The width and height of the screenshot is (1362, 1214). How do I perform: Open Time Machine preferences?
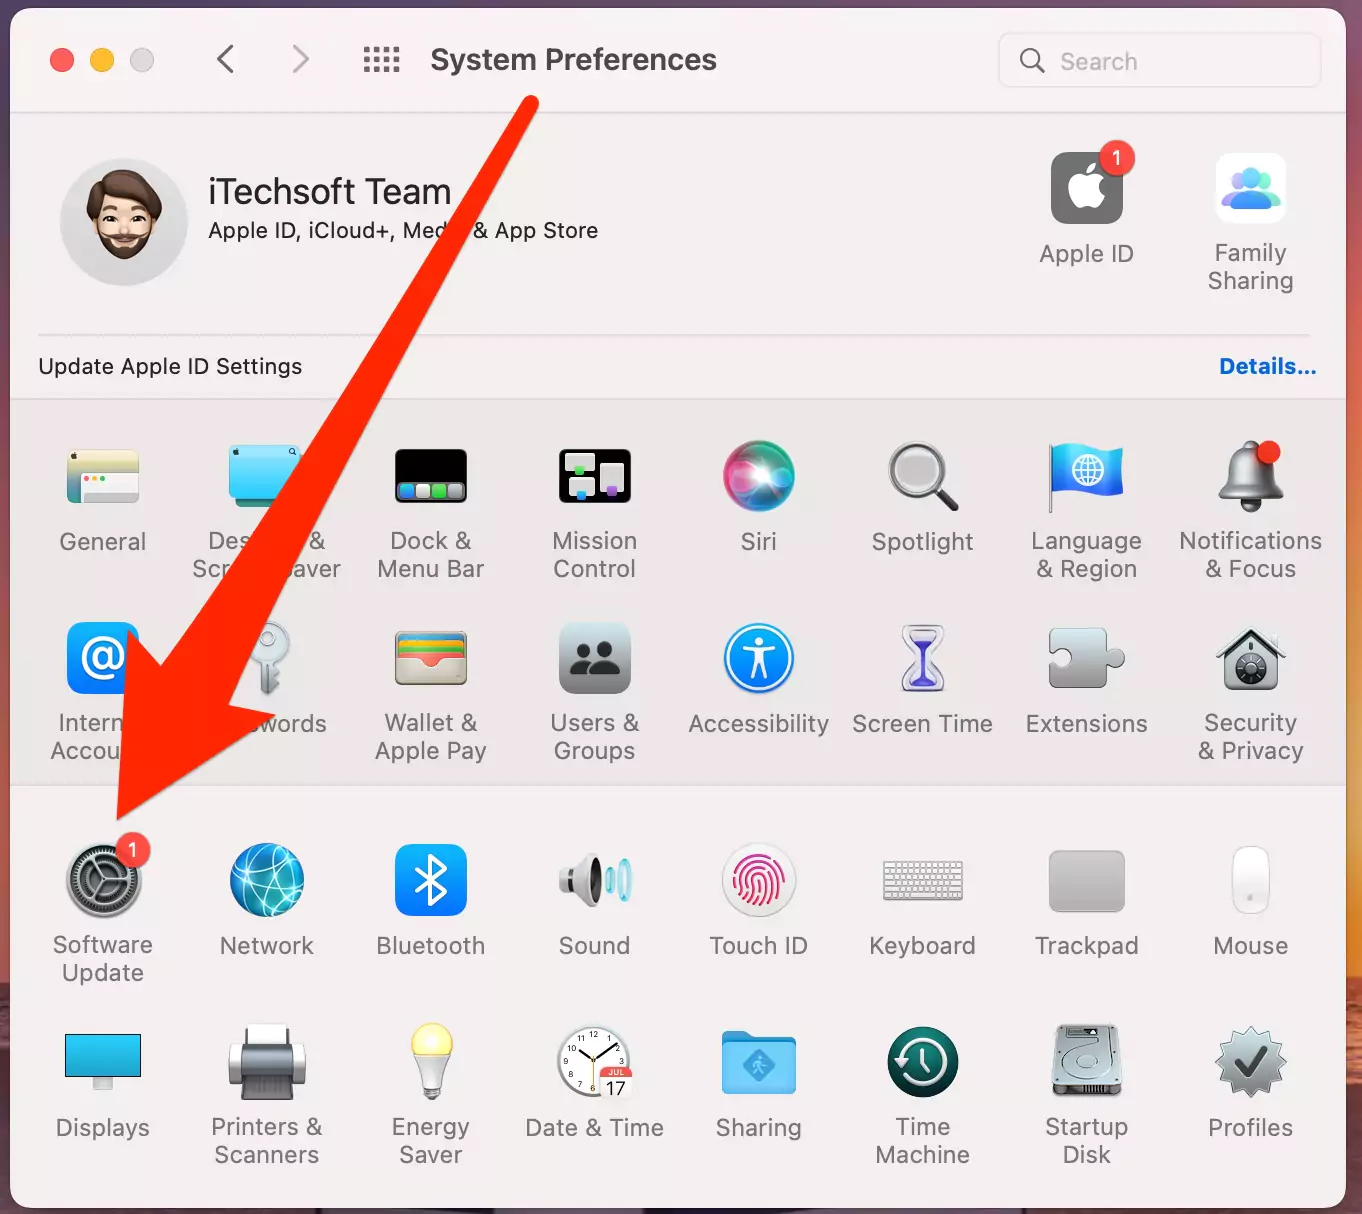pos(922,1063)
